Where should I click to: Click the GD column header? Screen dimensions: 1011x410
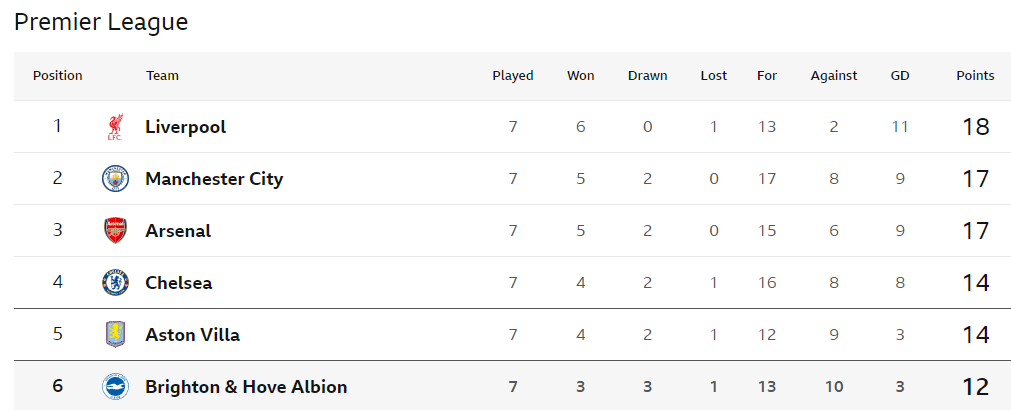click(899, 75)
